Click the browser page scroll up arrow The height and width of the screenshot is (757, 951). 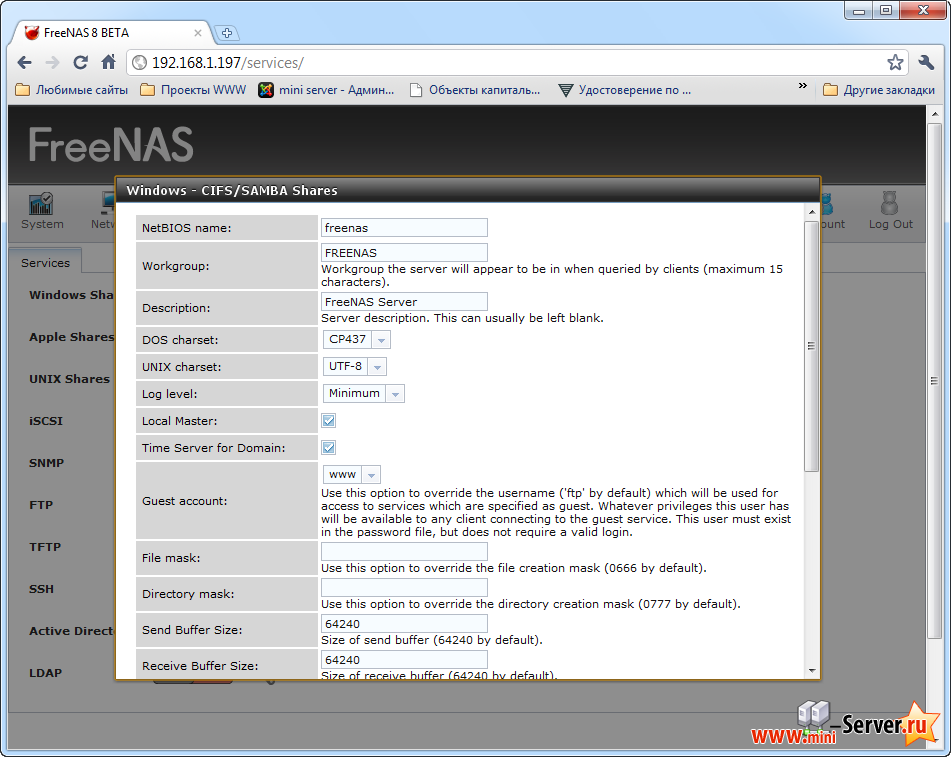coord(934,114)
